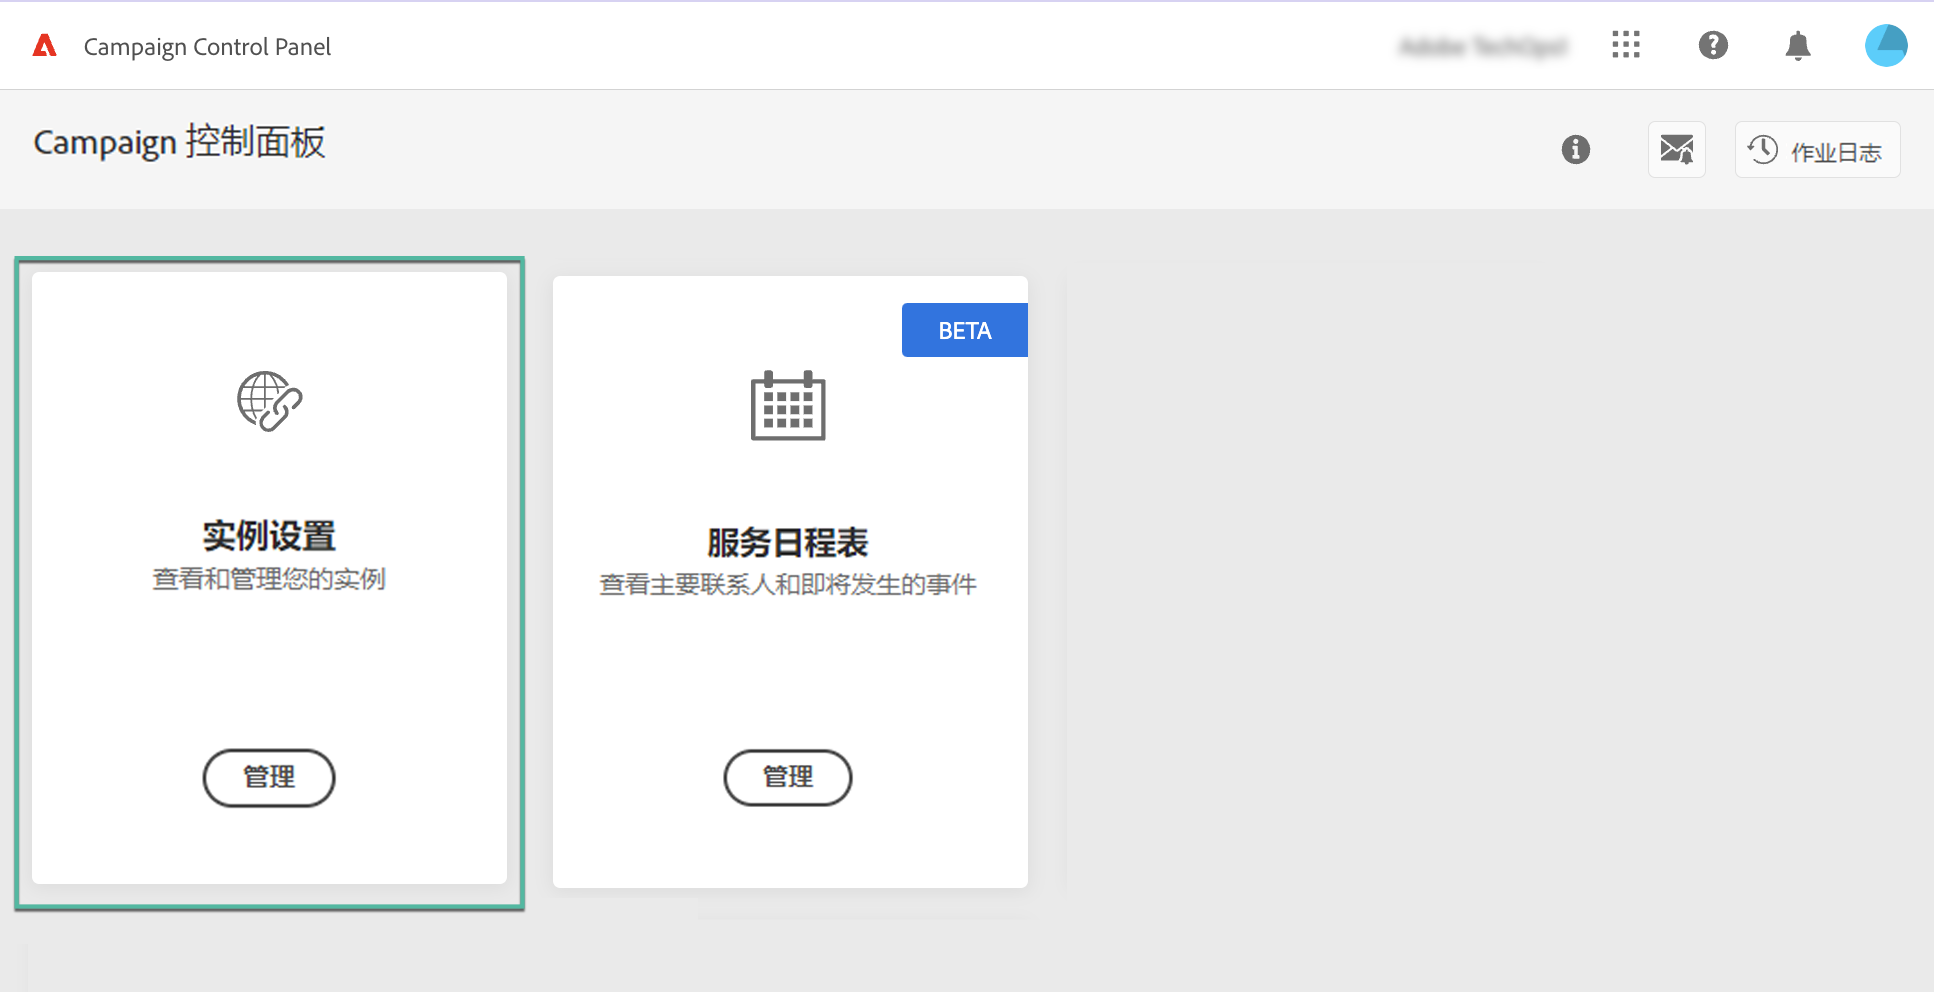Image resolution: width=1934 pixels, height=992 pixels.
Task: Click the blurred organization name in header
Action: click(x=1483, y=46)
